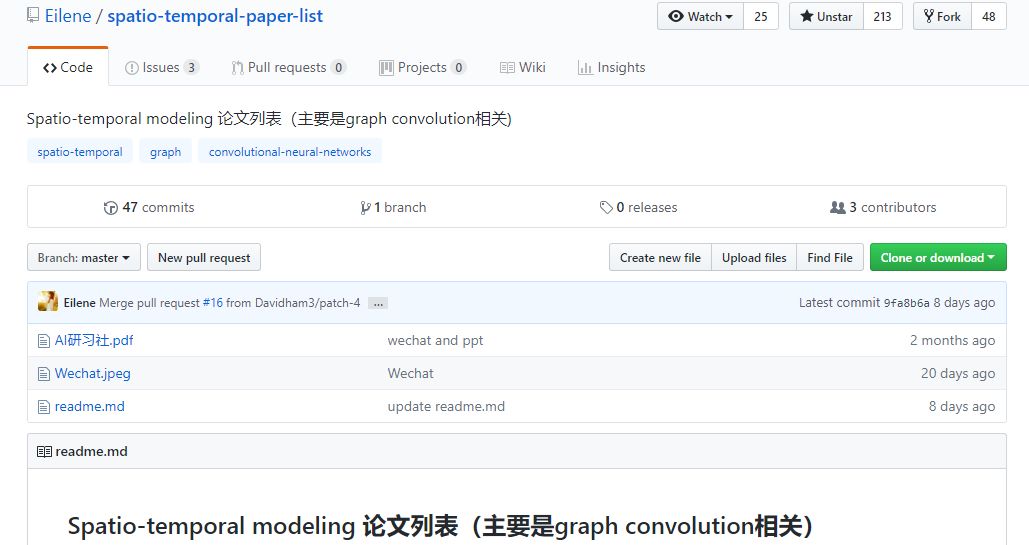View the 47 commits history
This screenshot has width=1029, height=545.
coord(149,207)
